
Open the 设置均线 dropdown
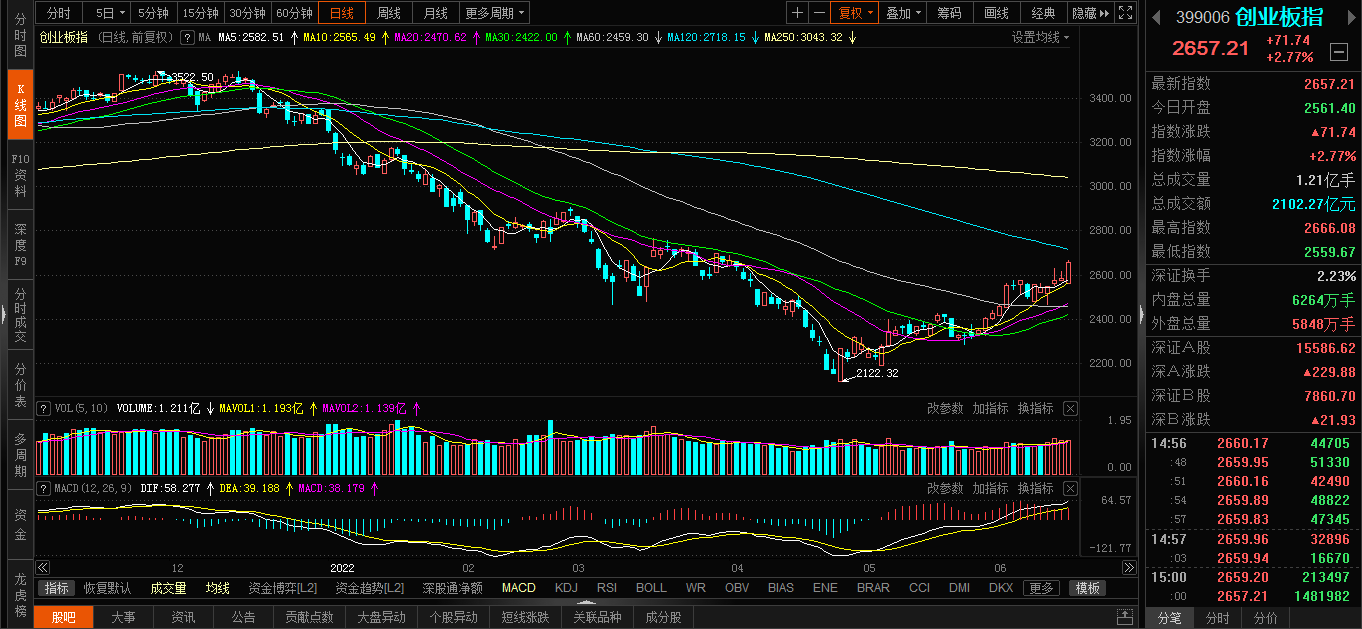pyautogui.click(x=1040, y=37)
